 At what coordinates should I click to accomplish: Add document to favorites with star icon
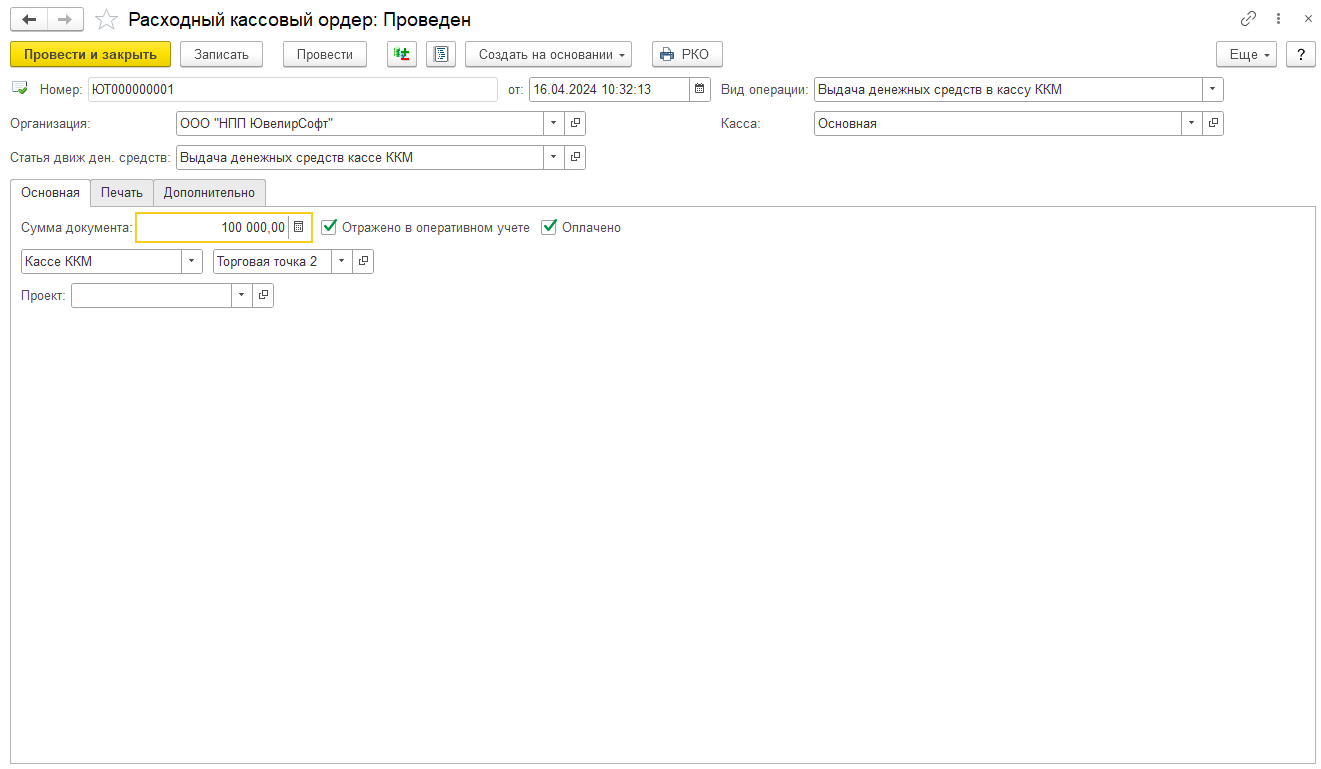106,19
